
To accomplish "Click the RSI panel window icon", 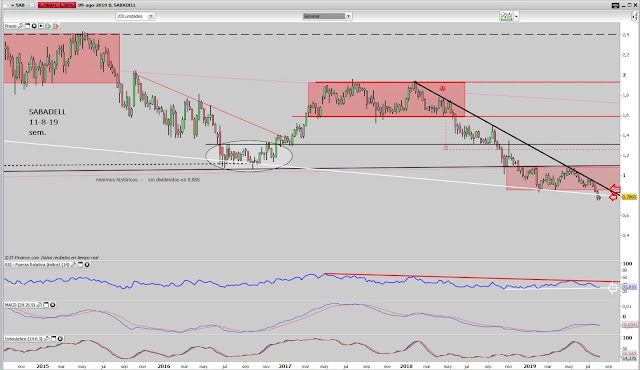I will coord(80,265).
